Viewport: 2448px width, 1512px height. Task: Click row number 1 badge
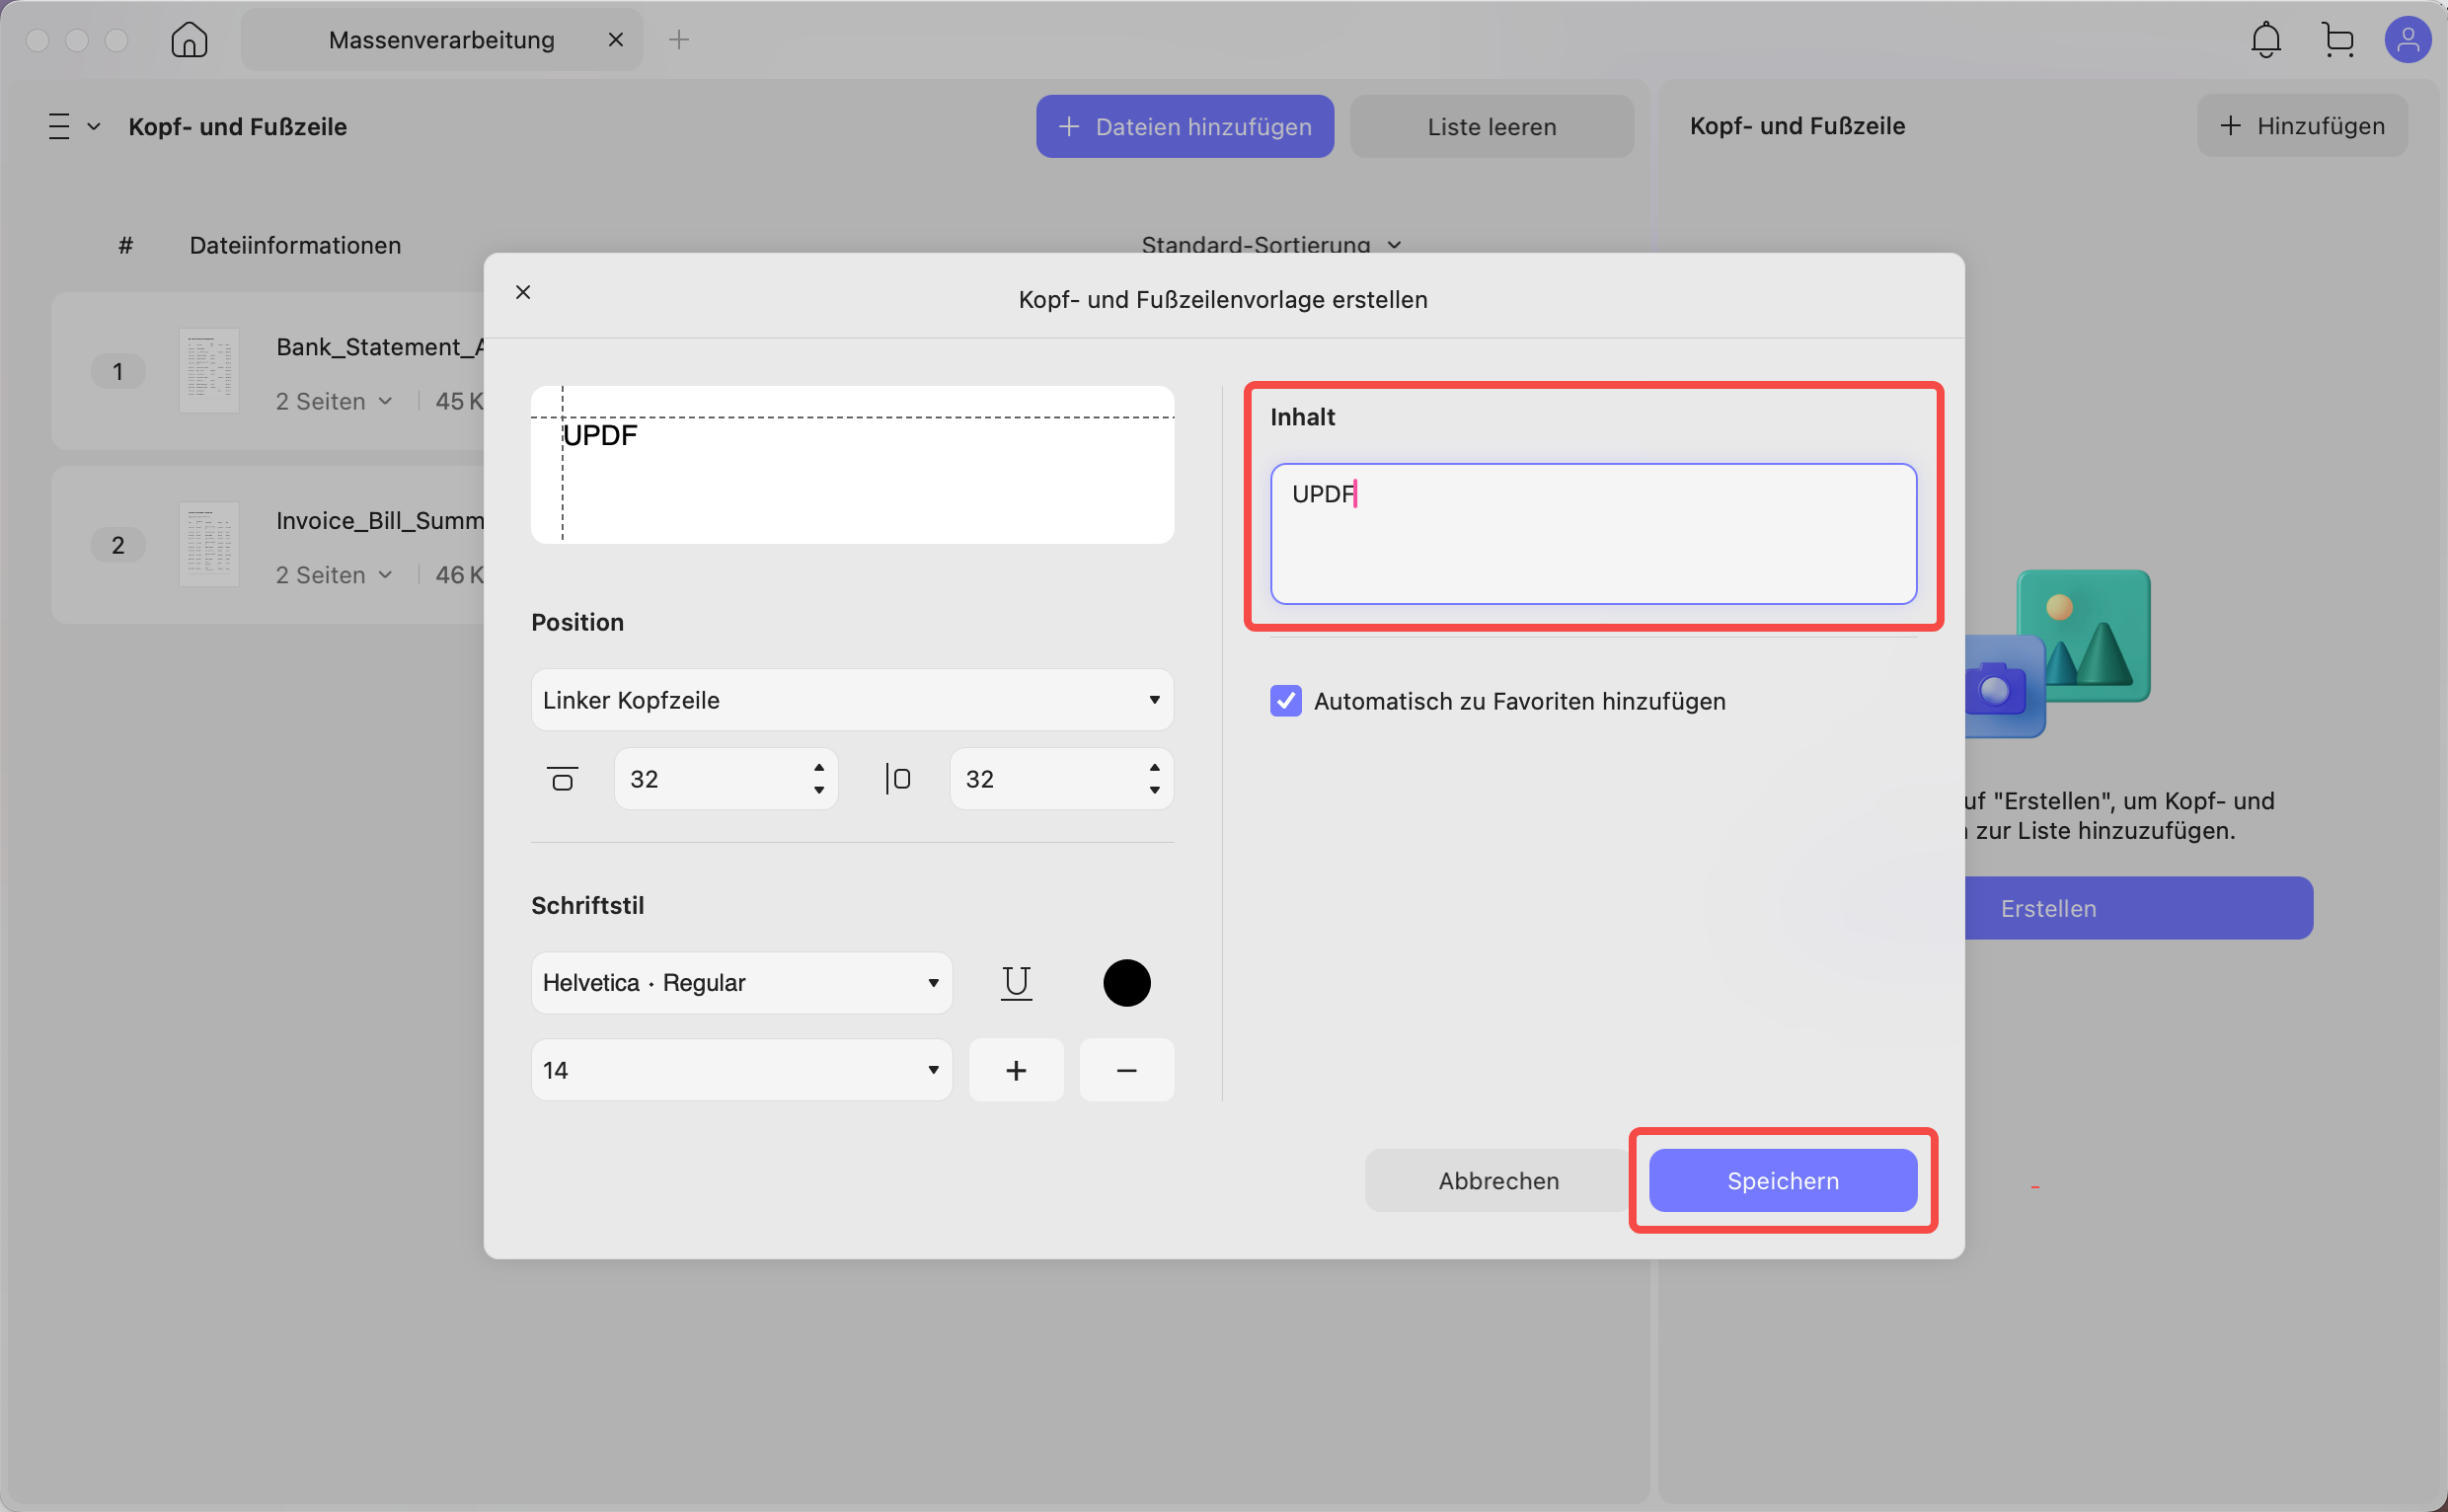118,372
